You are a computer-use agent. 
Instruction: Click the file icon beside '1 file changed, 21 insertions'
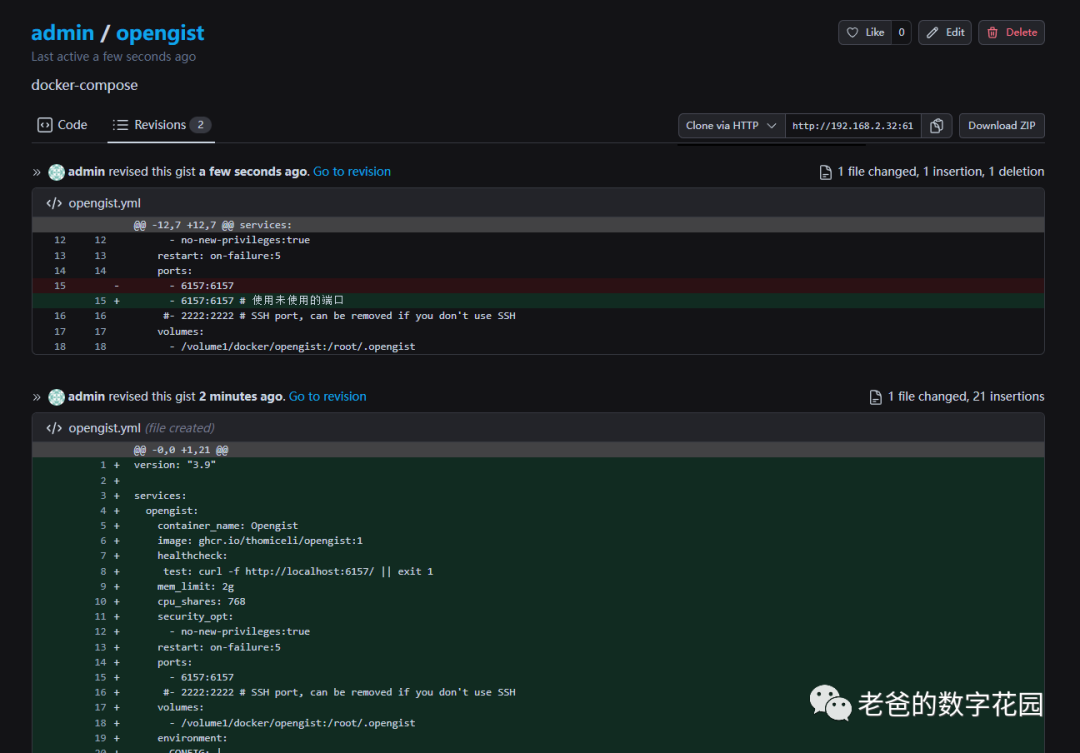pyautogui.click(x=875, y=398)
